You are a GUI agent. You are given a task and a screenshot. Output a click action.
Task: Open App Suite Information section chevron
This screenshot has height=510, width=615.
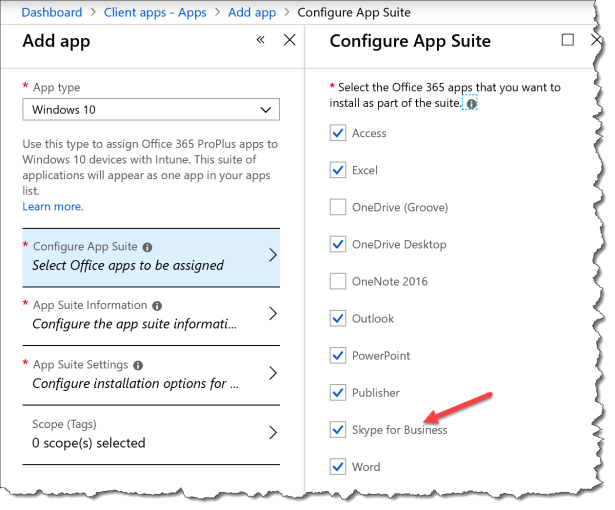(x=273, y=313)
